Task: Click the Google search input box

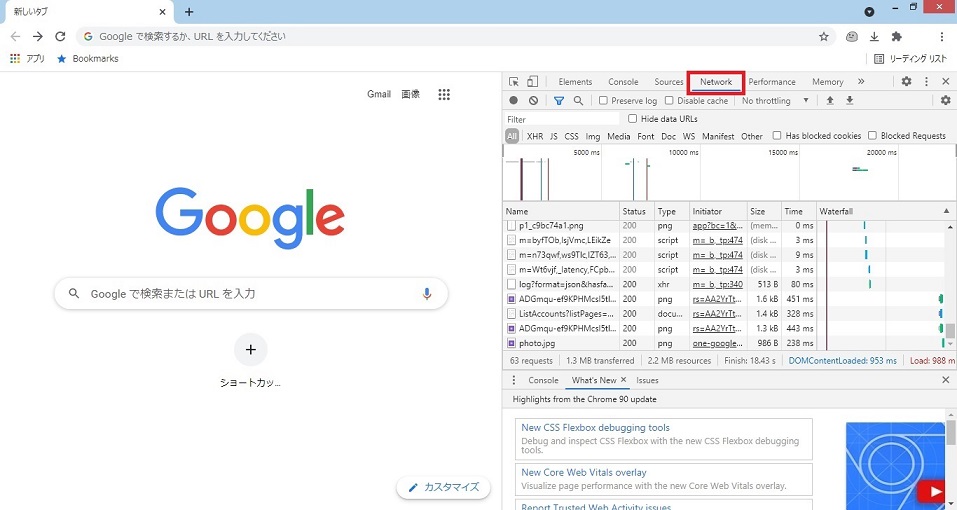Action: 251,293
